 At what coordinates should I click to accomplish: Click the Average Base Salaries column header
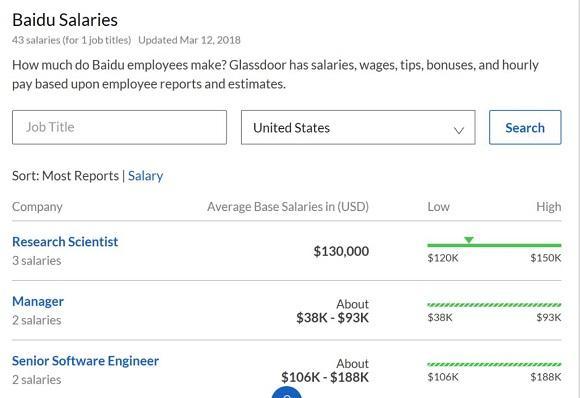click(288, 206)
